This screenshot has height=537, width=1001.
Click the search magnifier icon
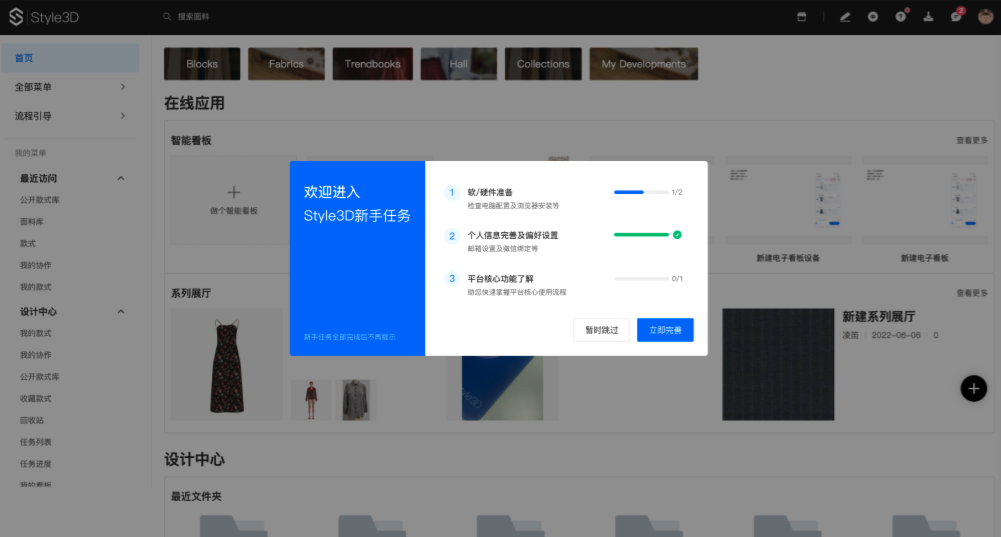167,17
